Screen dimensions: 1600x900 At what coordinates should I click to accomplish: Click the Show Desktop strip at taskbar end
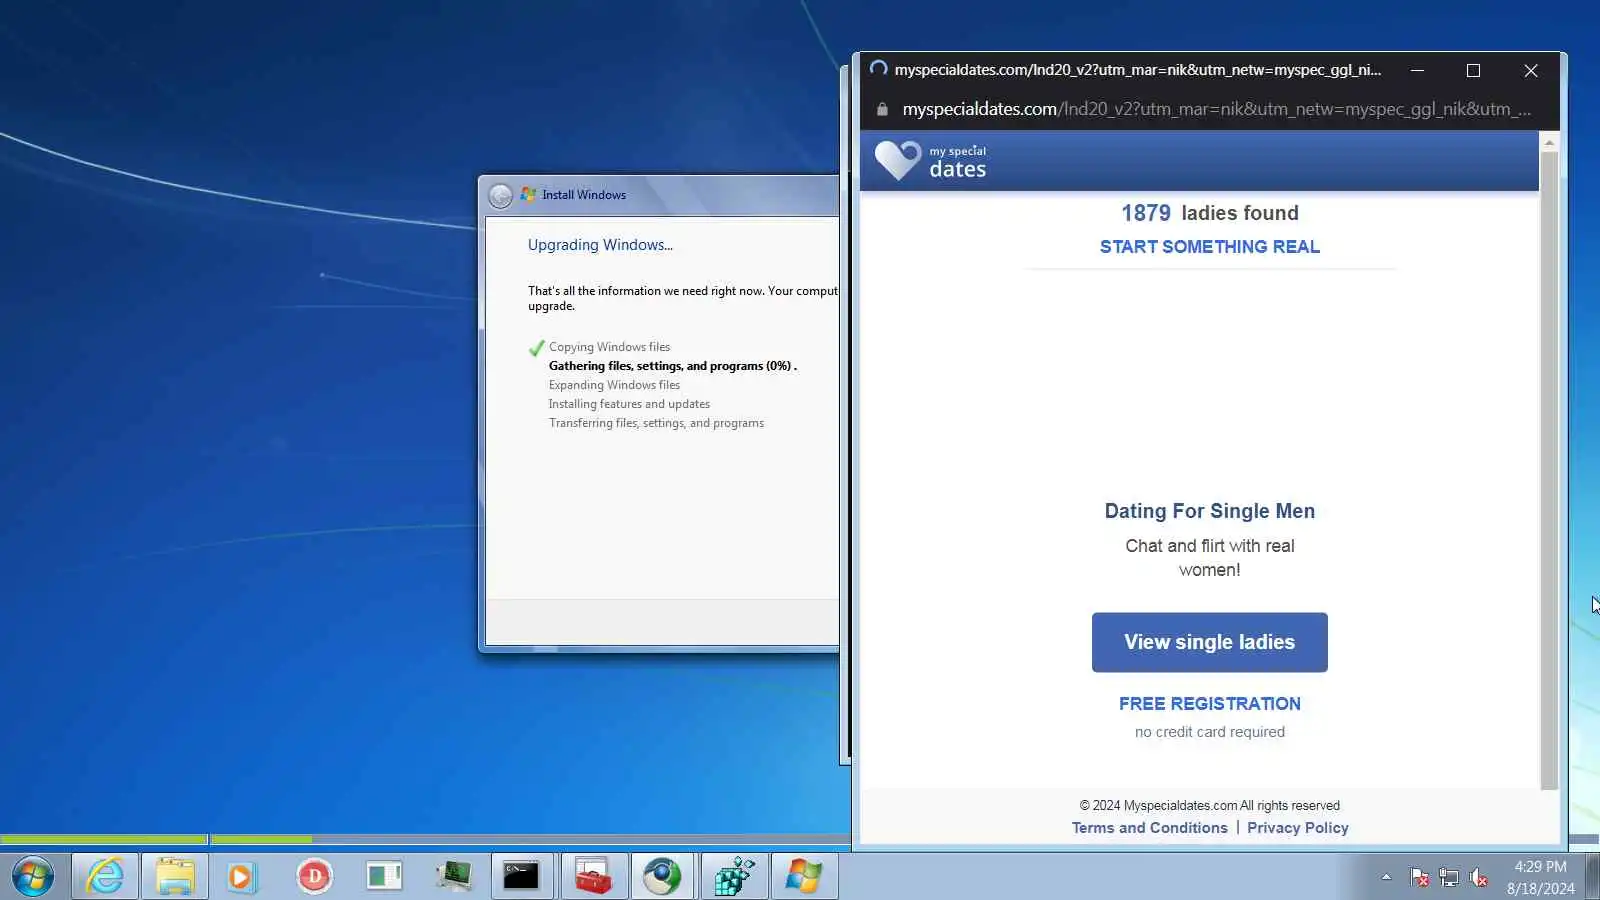click(x=1592, y=877)
